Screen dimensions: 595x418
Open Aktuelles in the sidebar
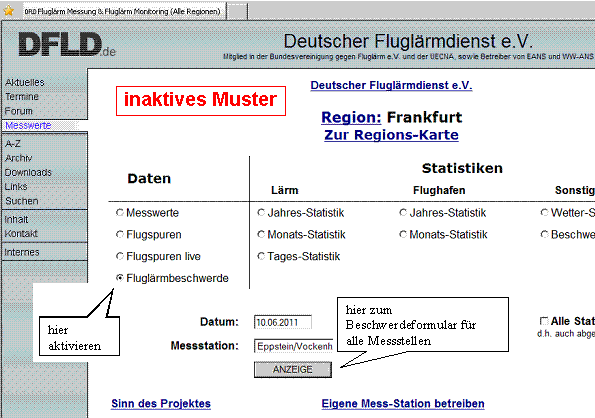pyautogui.click(x=25, y=82)
